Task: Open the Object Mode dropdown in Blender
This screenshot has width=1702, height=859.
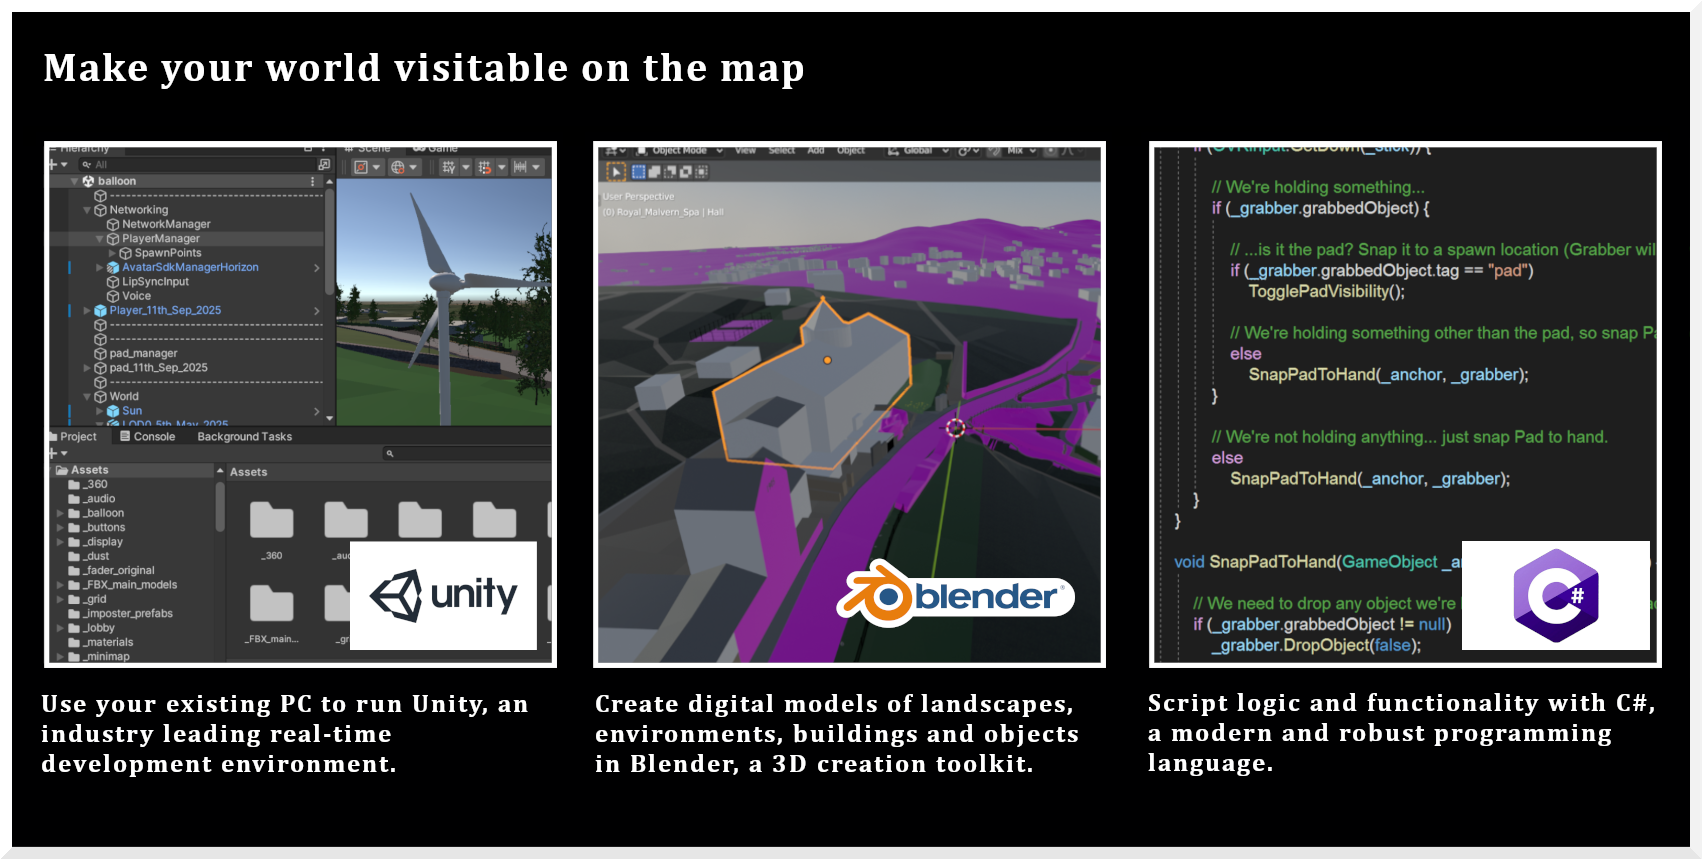Action: pos(680,151)
